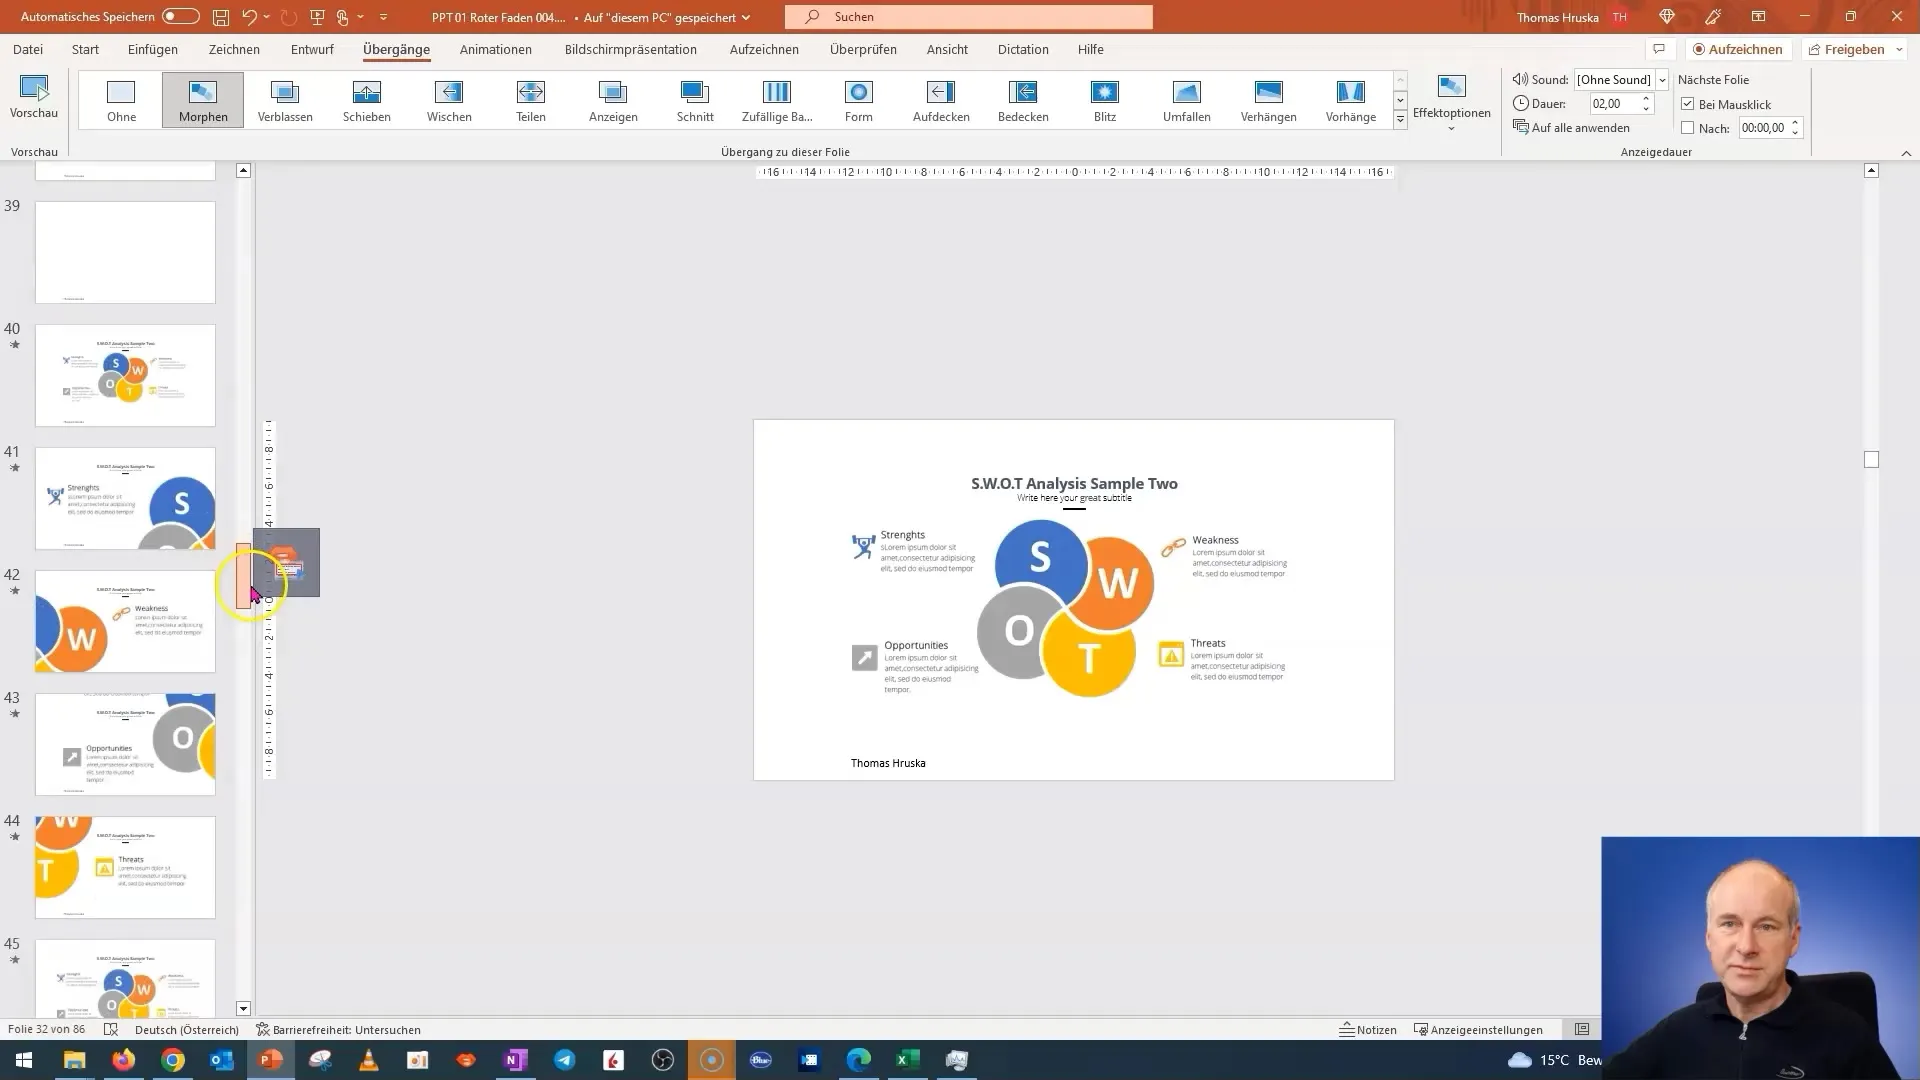Toggle Automatisches Speichern on/off
The height and width of the screenshot is (1080, 1920).
(x=178, y=16)
